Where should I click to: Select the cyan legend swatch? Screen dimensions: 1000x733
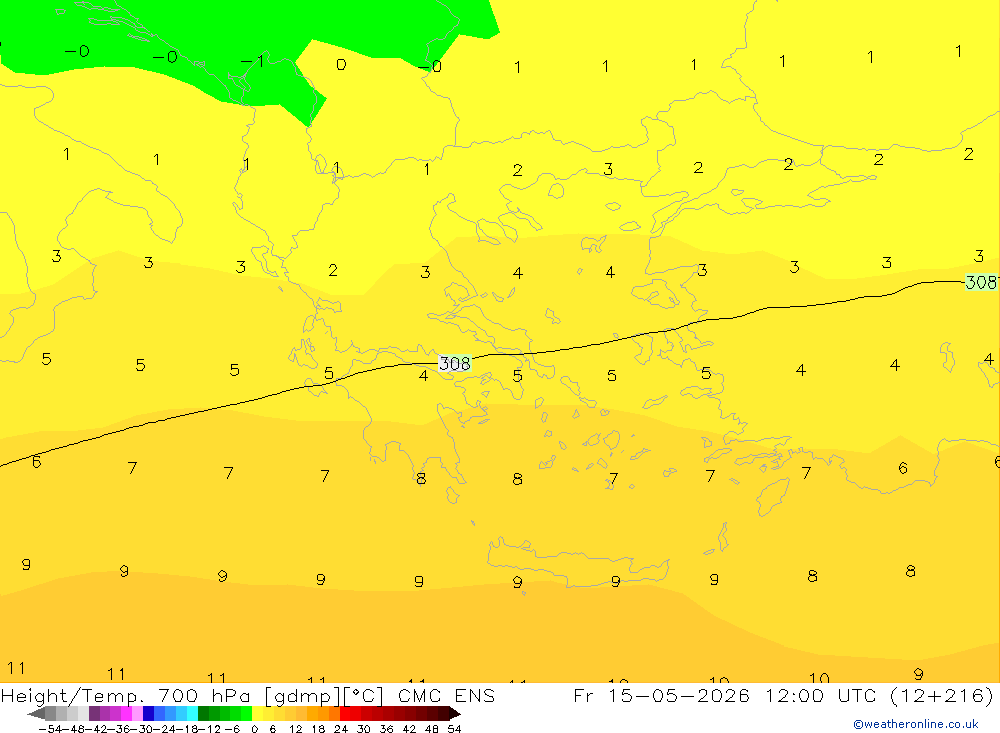tap(192, 714)
